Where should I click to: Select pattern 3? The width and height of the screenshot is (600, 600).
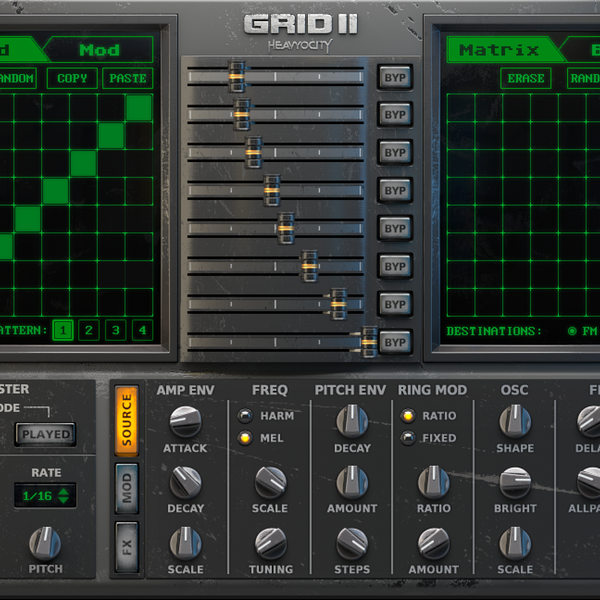[116, 330]
